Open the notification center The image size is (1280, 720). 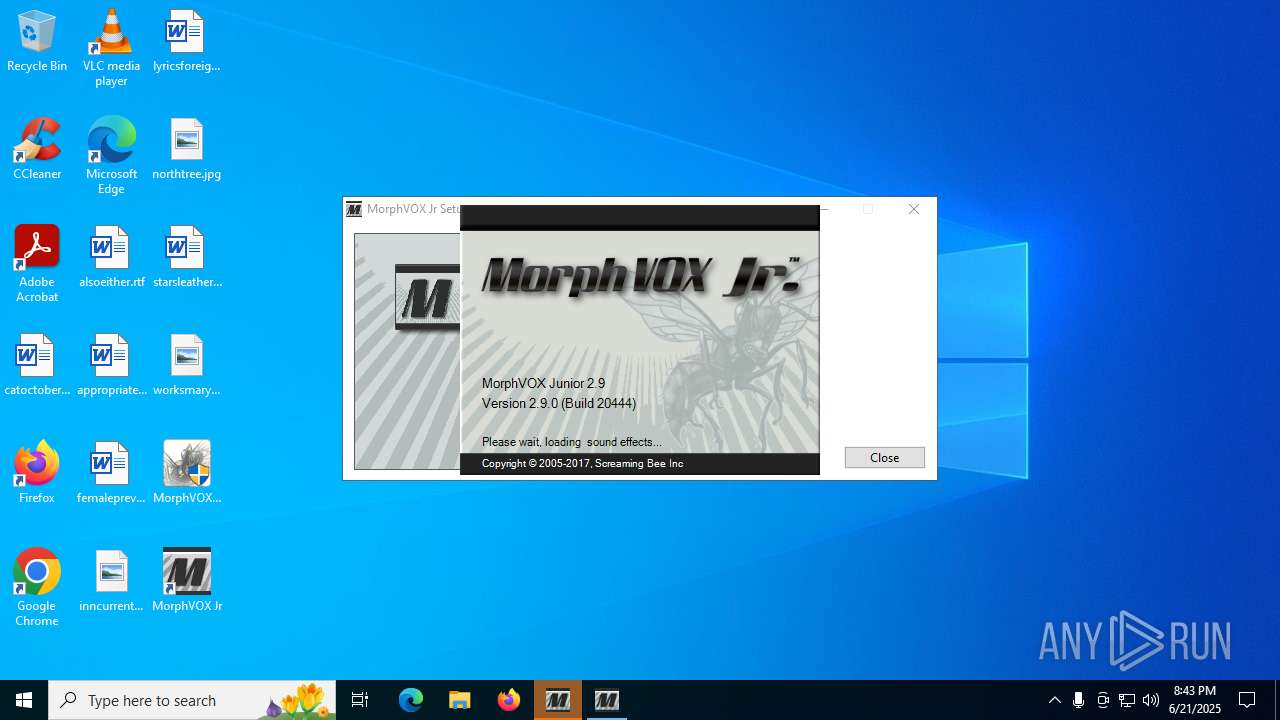click(x=1247, y=700)
